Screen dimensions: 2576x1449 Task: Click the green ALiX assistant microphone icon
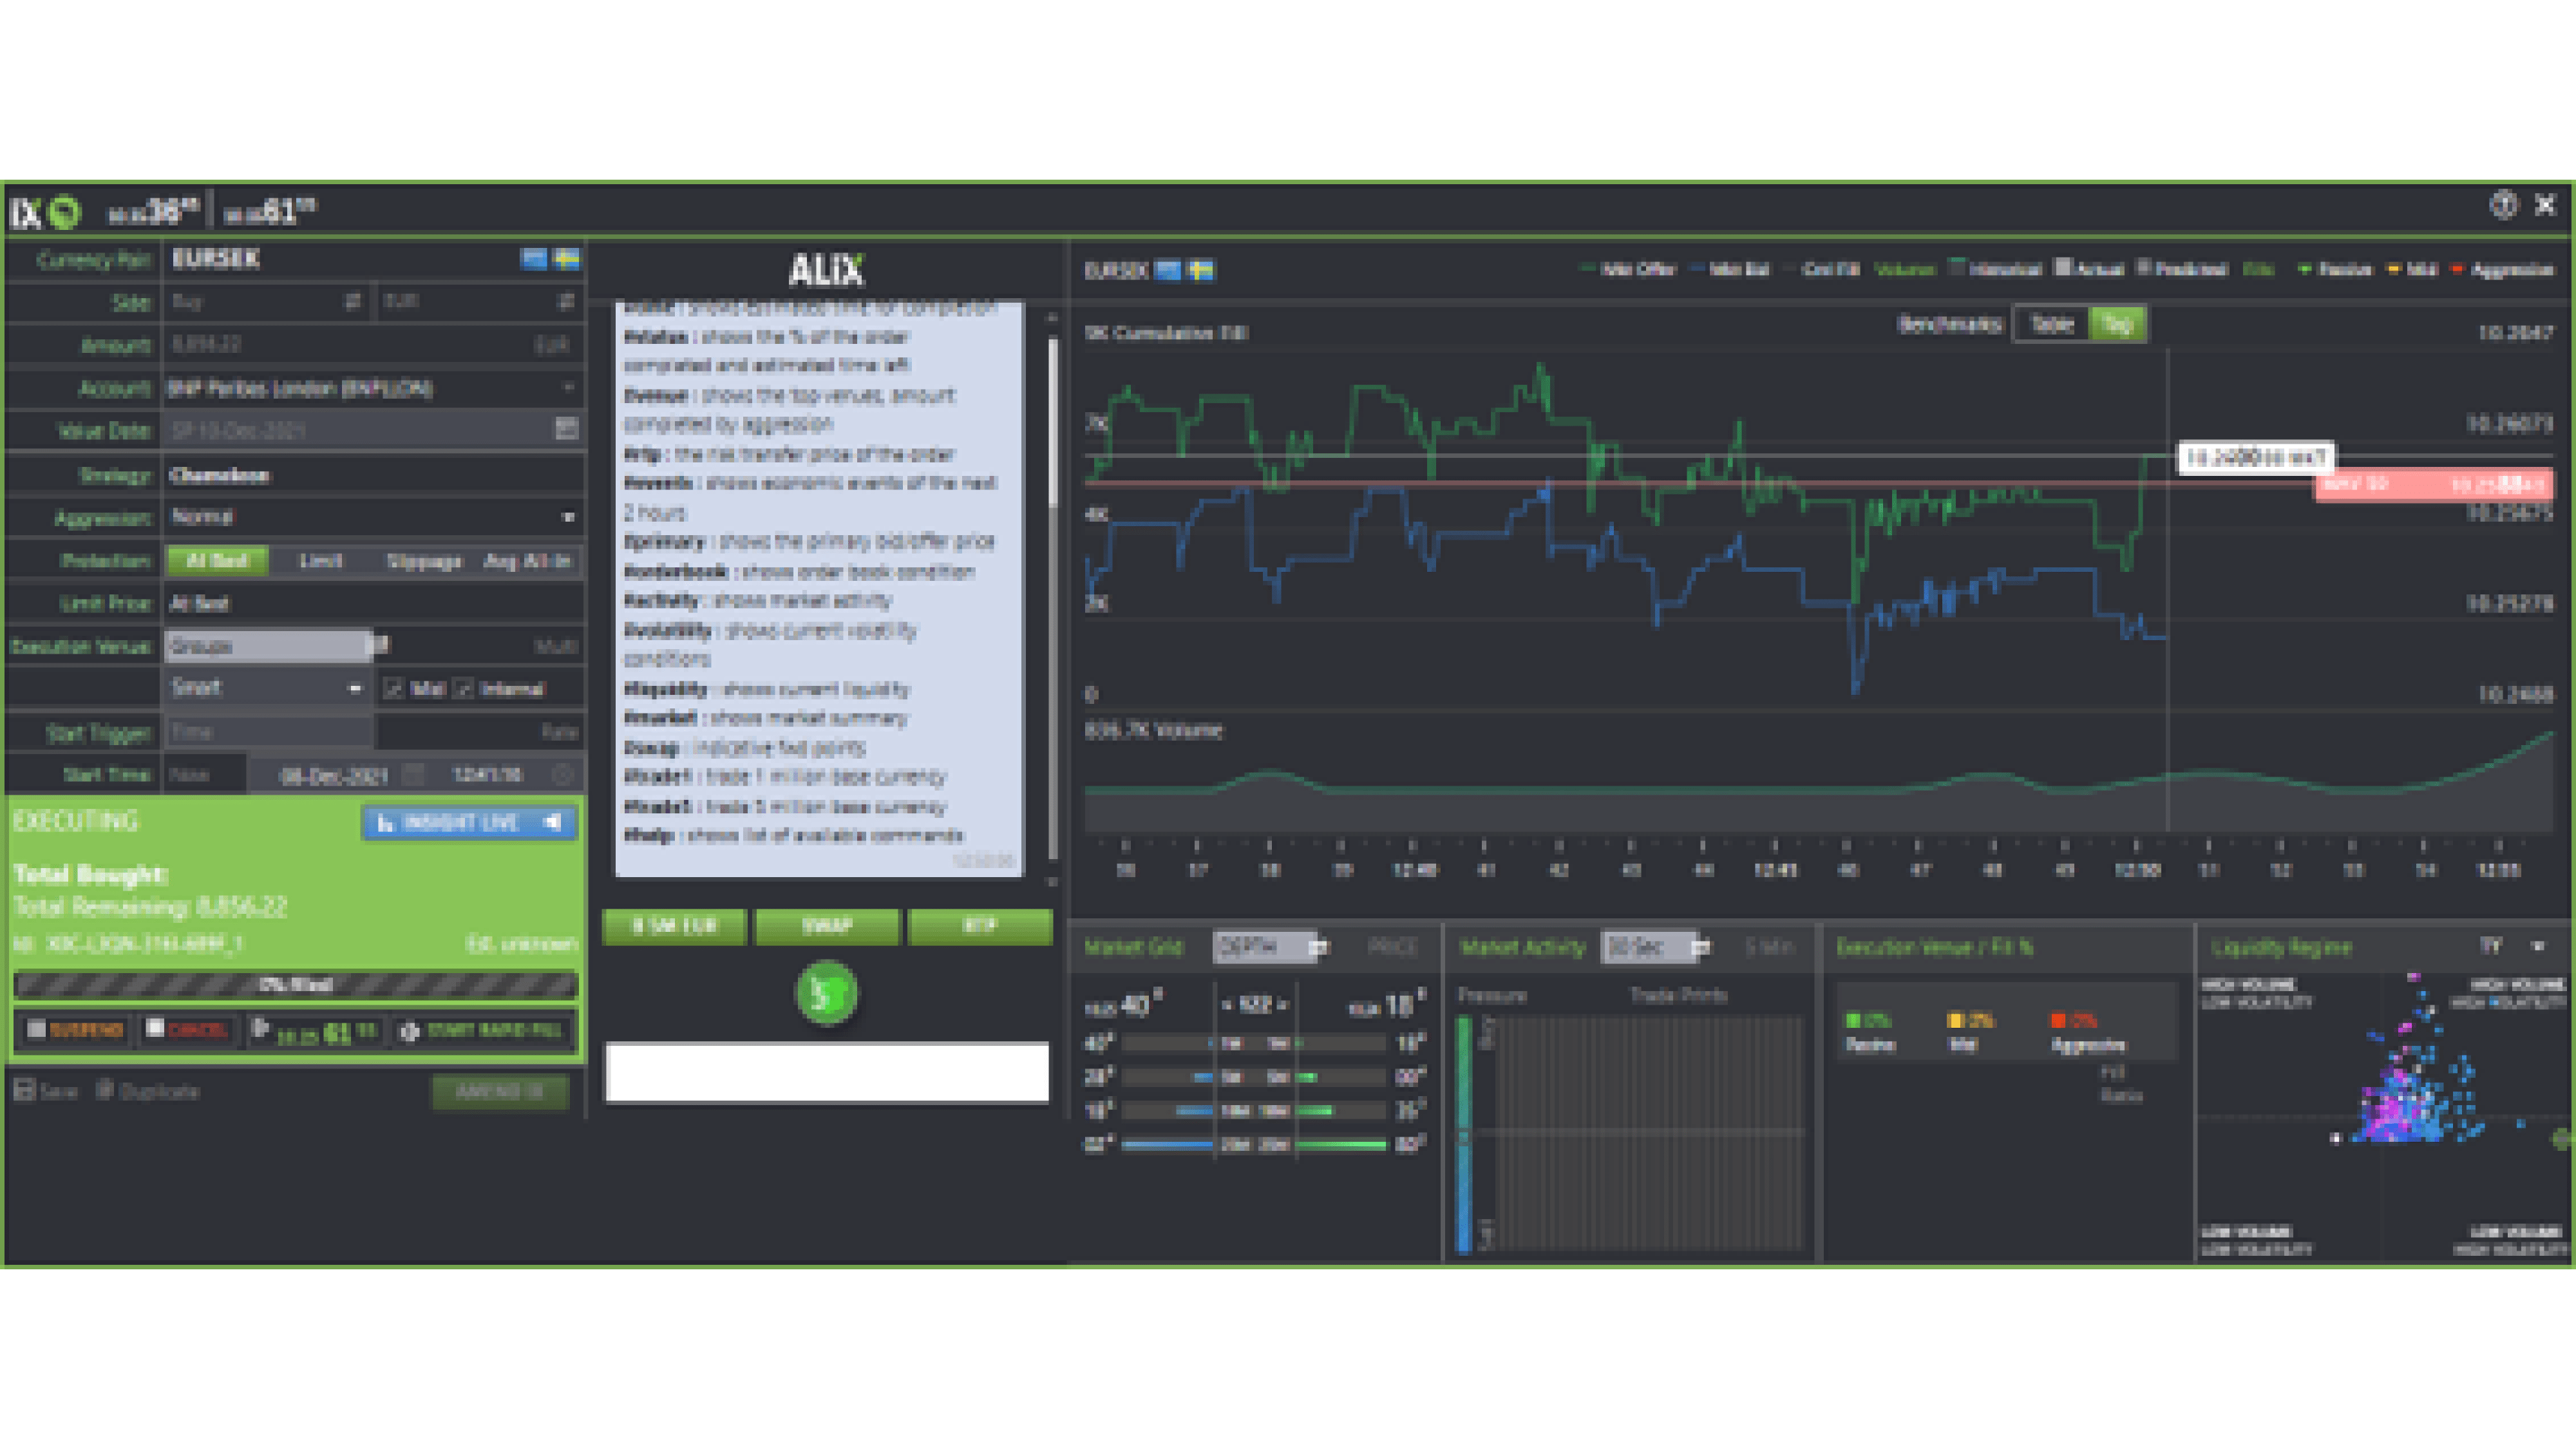[826, 992]
